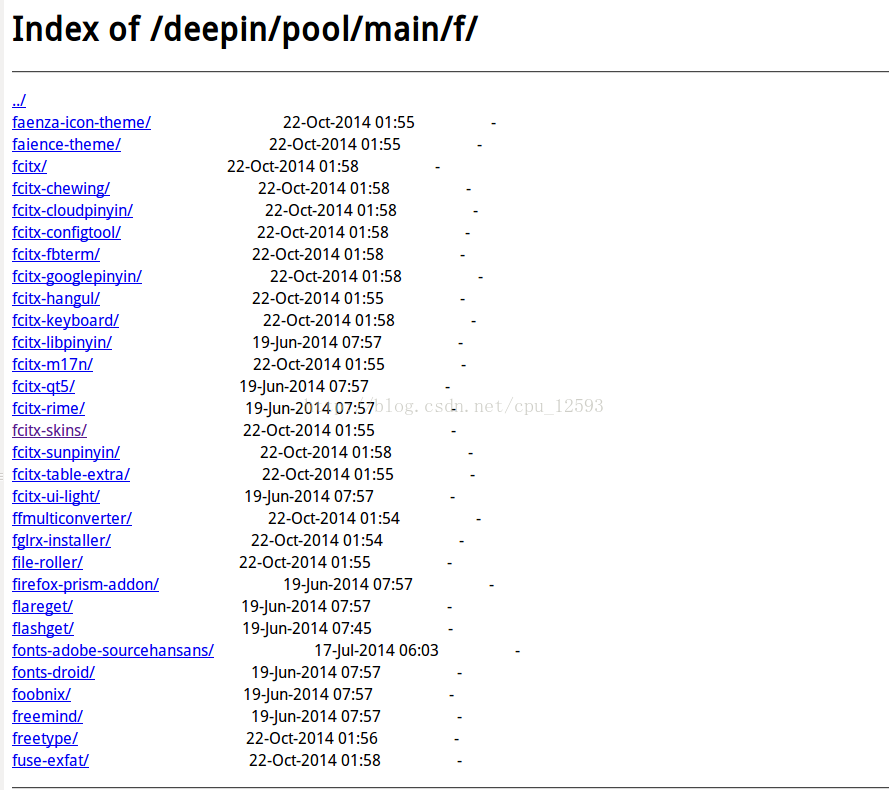Open the fcitx-hangul/ link

(56, 299)
